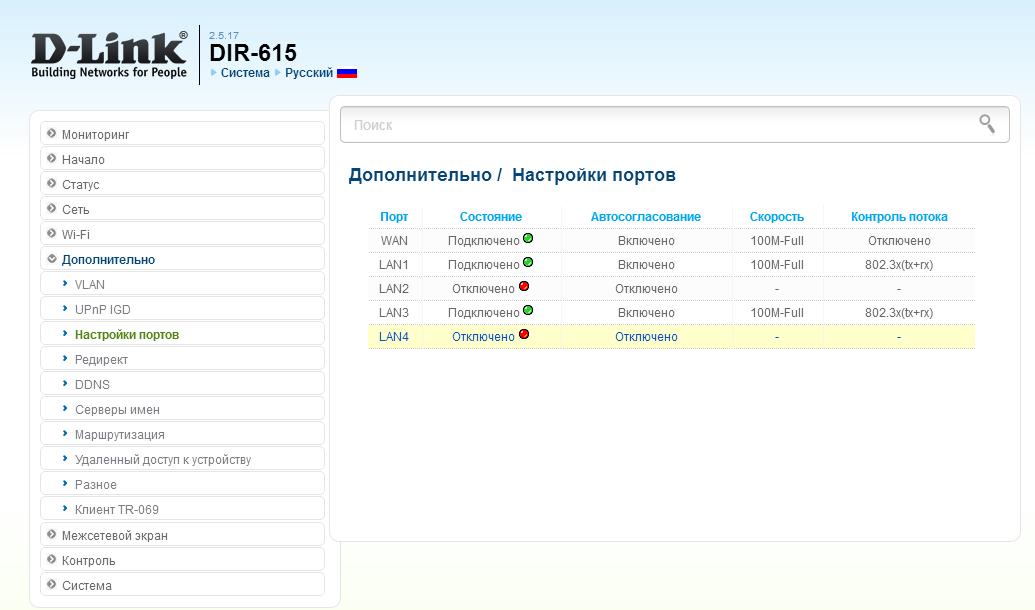This screenshot has width=1035, height=610.
Task: Select the DDNS submenu item
Action: (92, 384)
